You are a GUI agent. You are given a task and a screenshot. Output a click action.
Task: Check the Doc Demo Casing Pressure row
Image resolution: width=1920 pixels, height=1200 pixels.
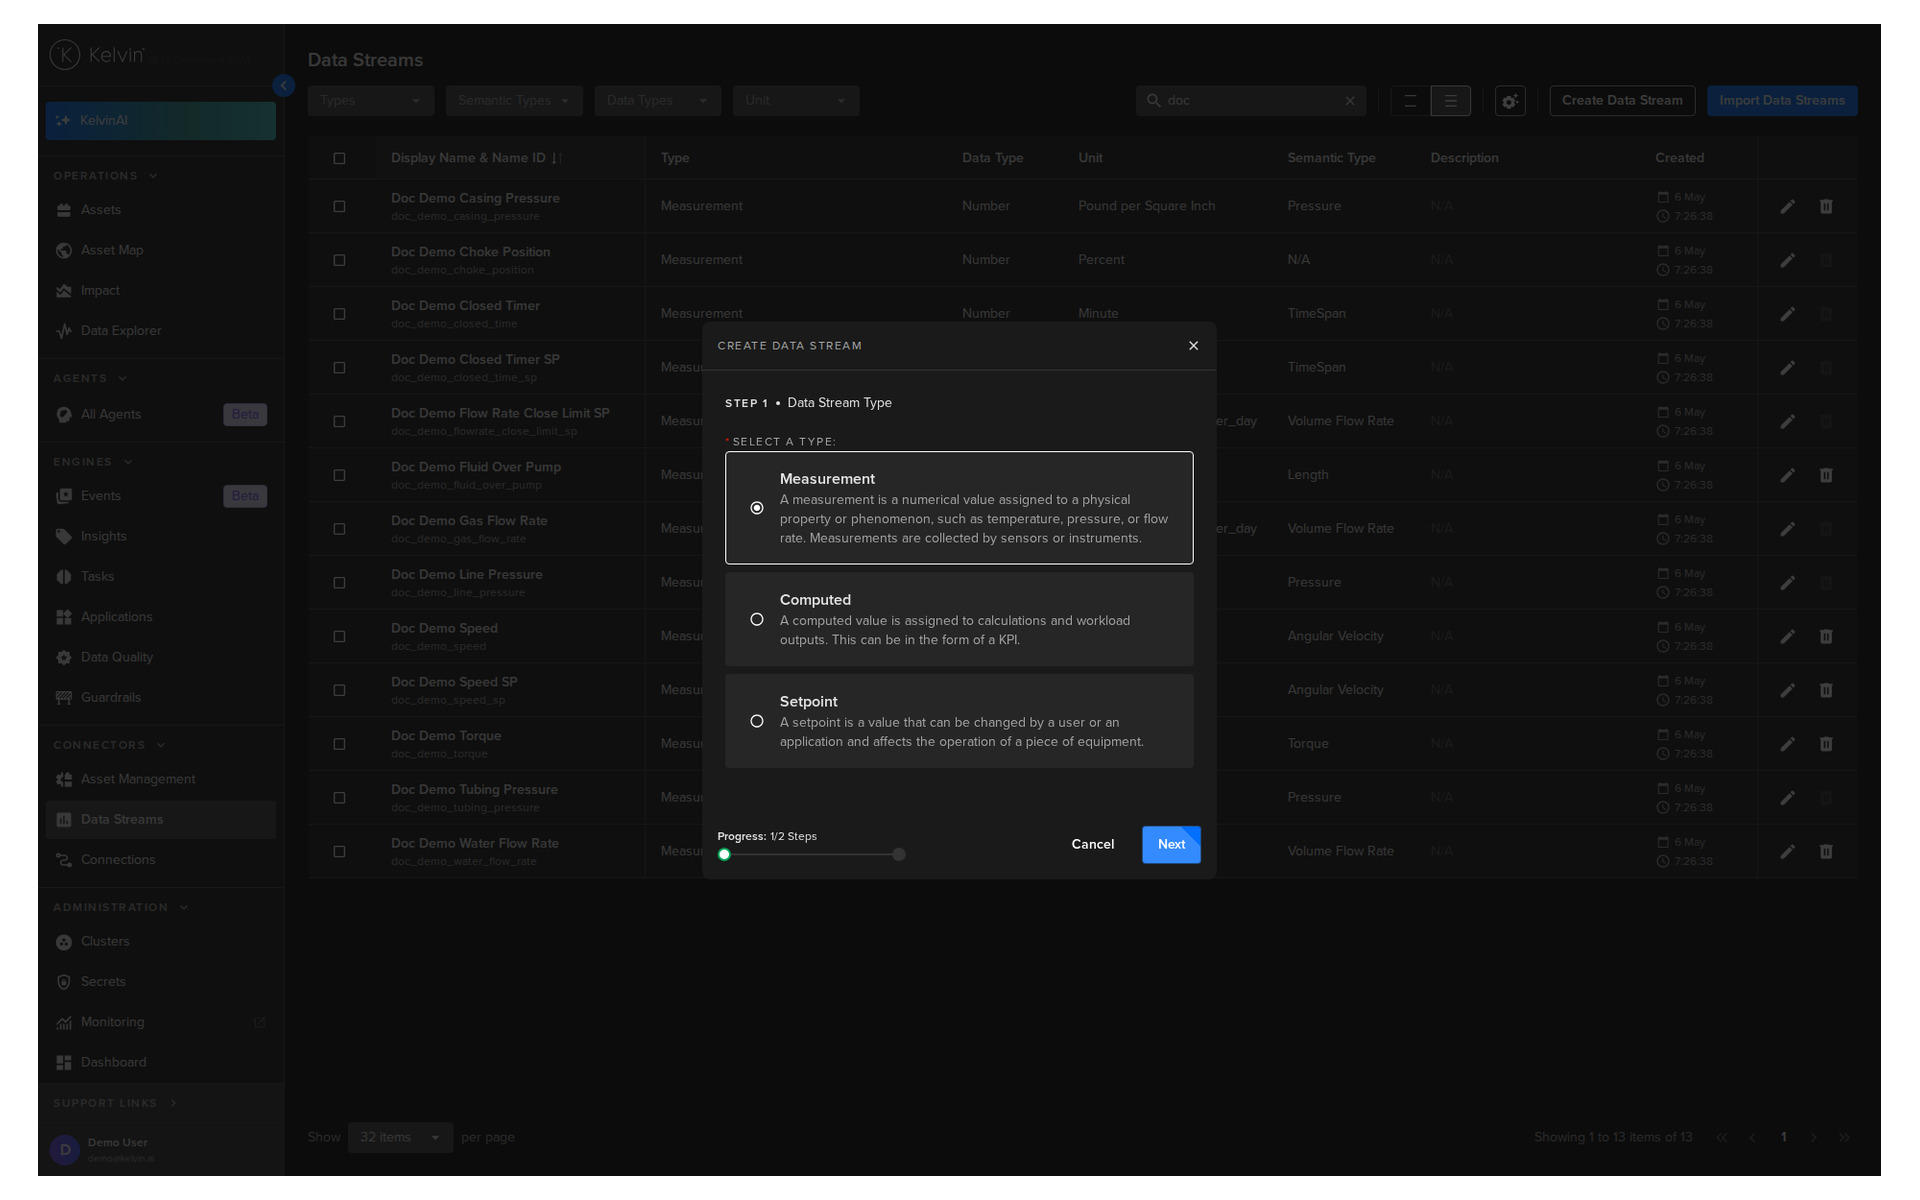[x=339, y=207]
